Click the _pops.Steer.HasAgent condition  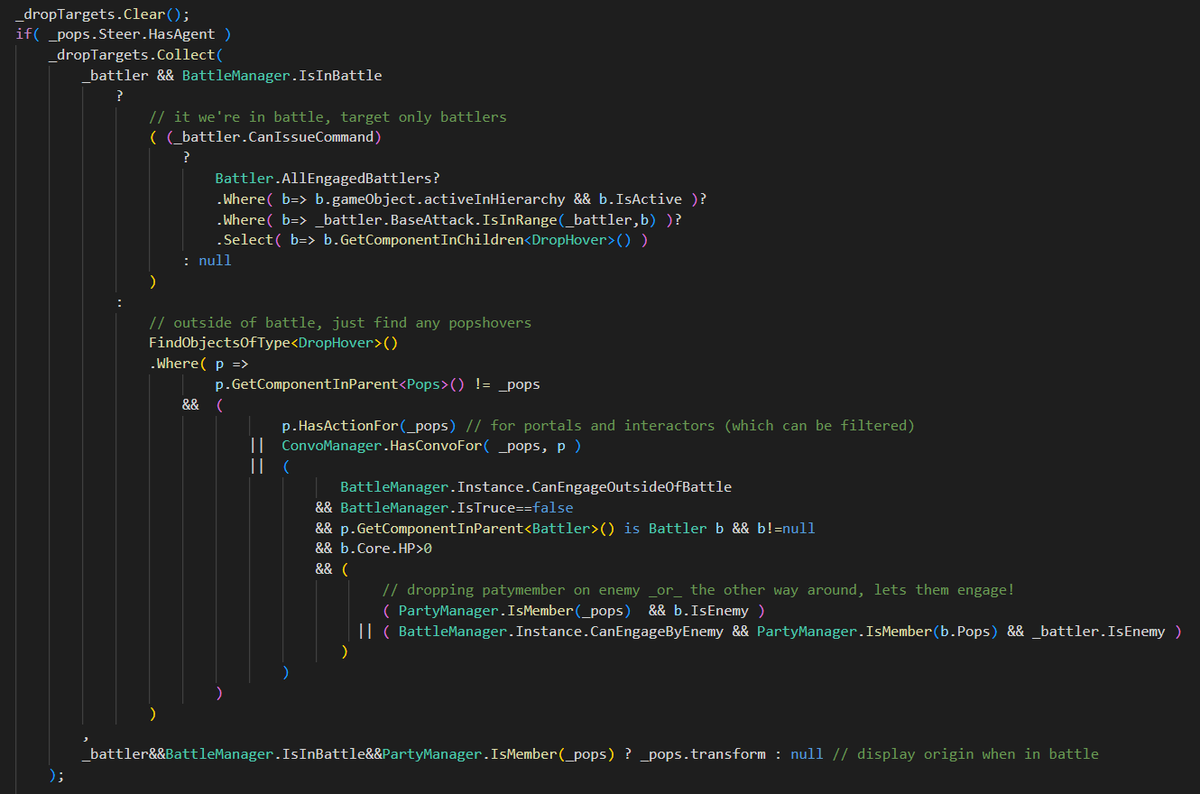[x=131, y=34]
